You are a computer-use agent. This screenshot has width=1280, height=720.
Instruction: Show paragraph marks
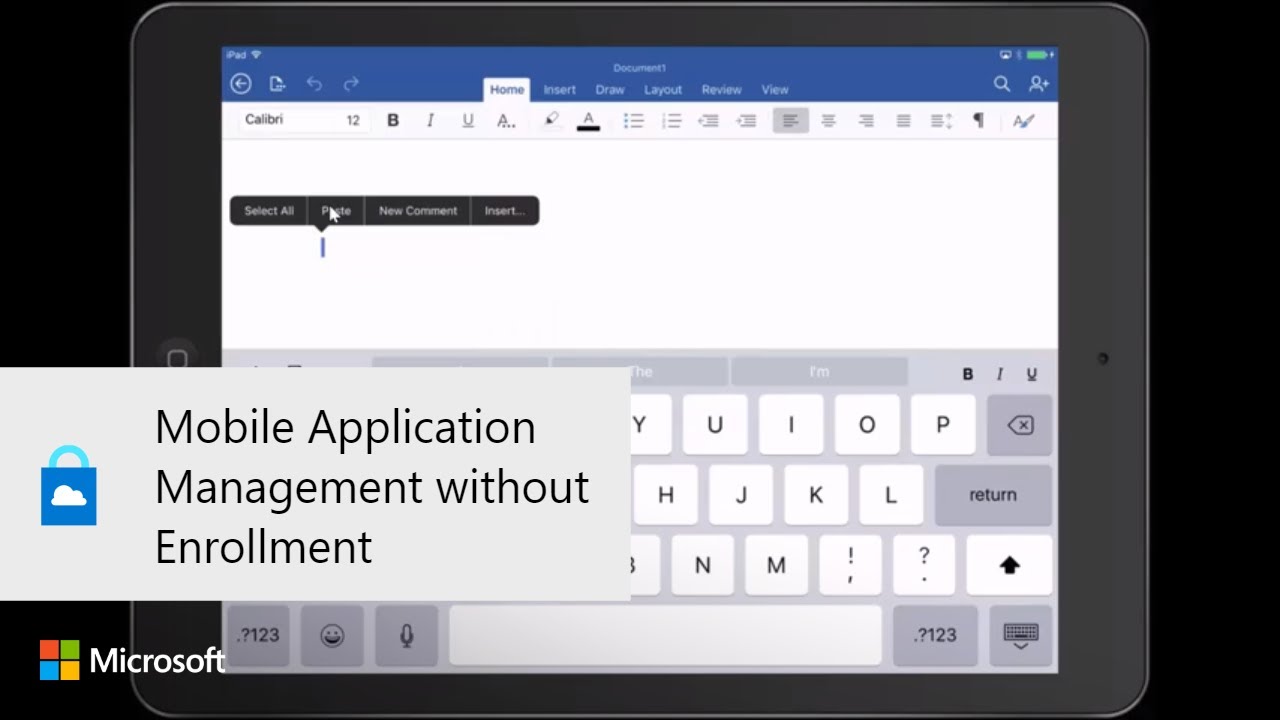[x=979, y=121]
